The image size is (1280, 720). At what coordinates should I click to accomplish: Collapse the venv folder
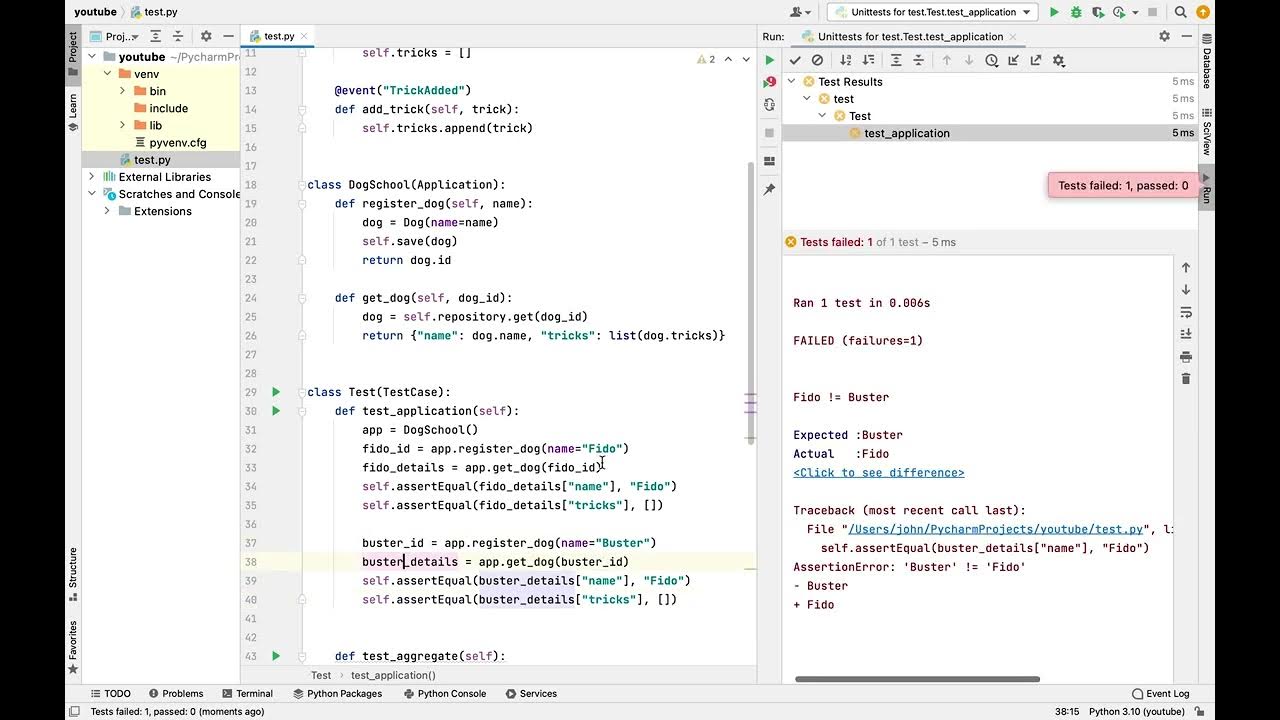[107, 74]
